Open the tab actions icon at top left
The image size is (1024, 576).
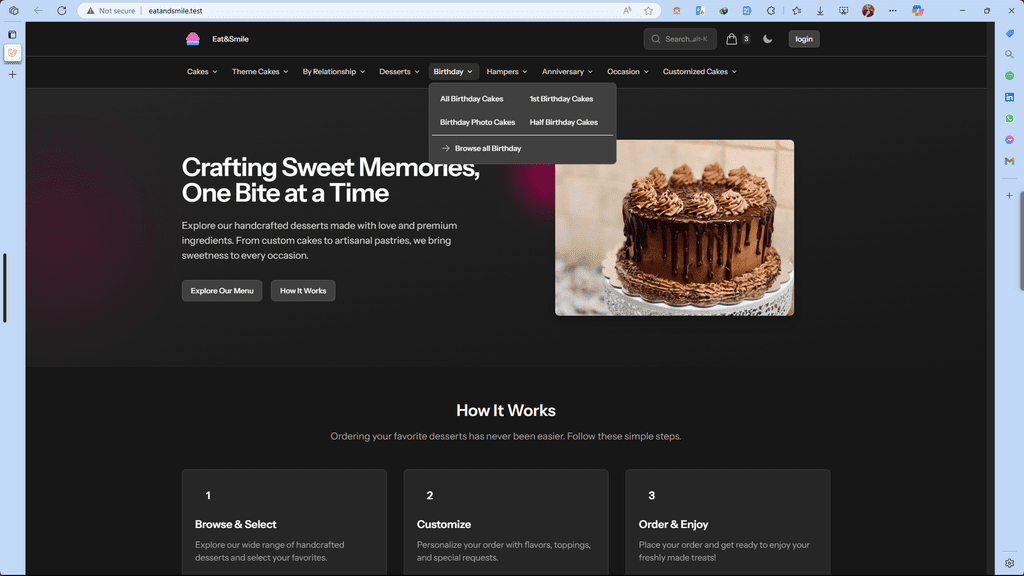tap(14, 10)
